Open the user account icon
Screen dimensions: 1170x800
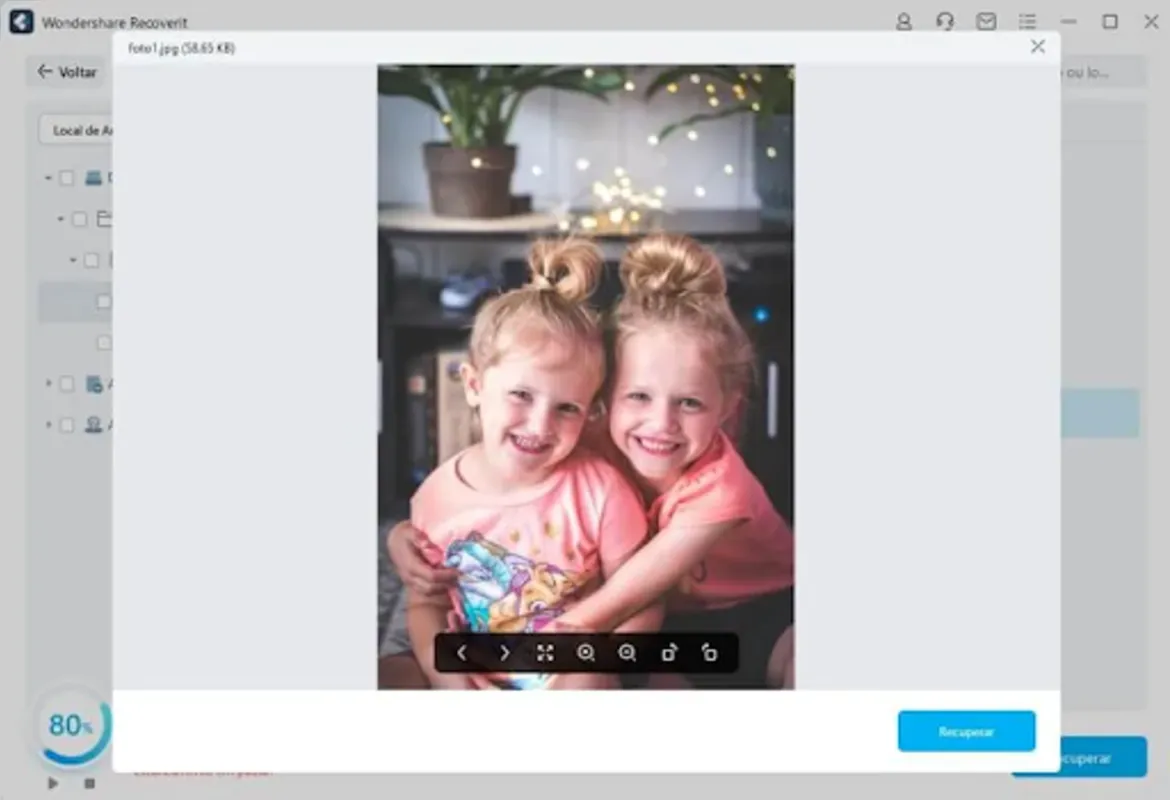[x=904, y=22]
